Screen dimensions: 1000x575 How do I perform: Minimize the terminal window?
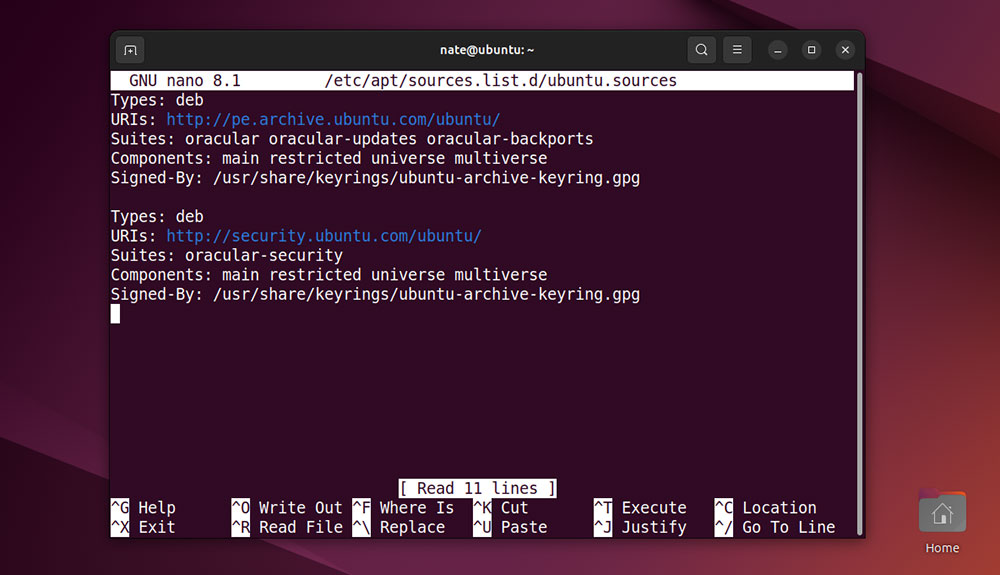click(x=777, y=50)
